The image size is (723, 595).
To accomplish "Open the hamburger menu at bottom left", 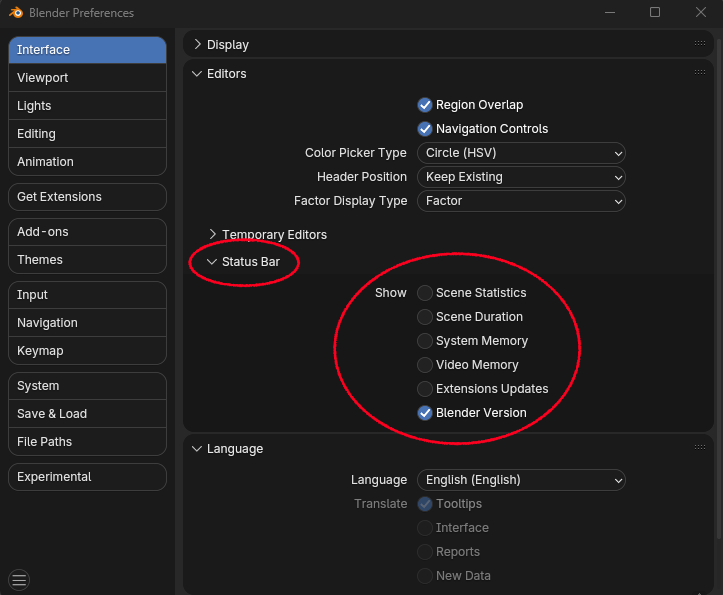I will [x=19, y=580].
